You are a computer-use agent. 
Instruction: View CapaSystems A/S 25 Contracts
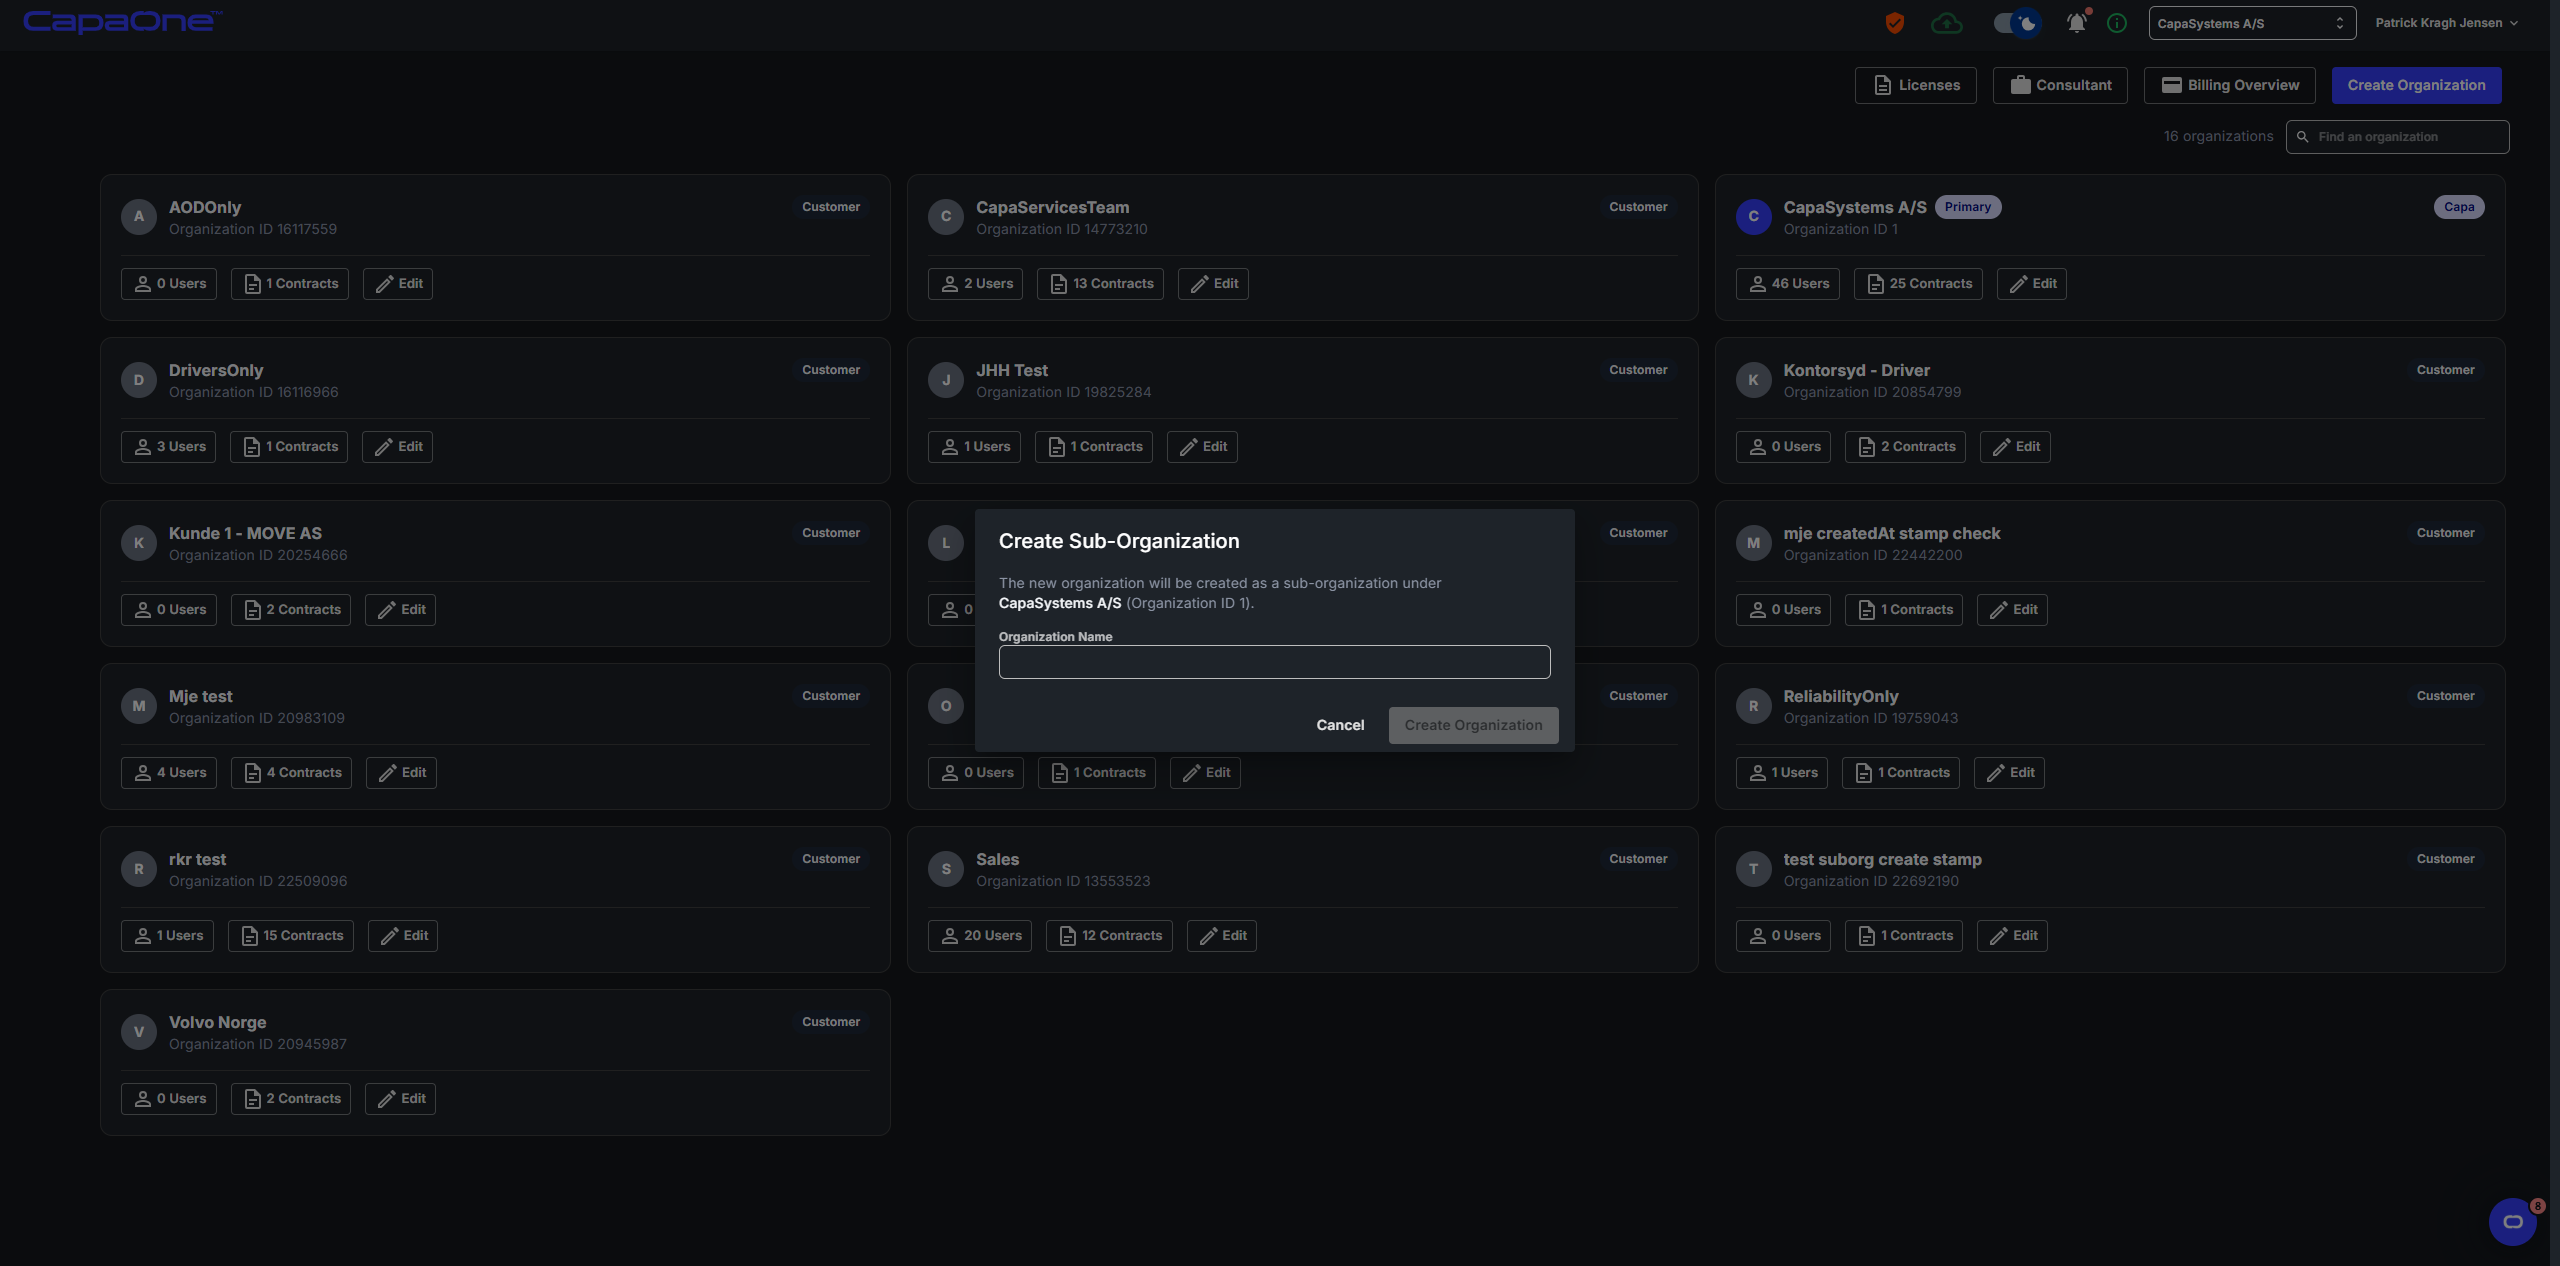(x=1918, y=284)
